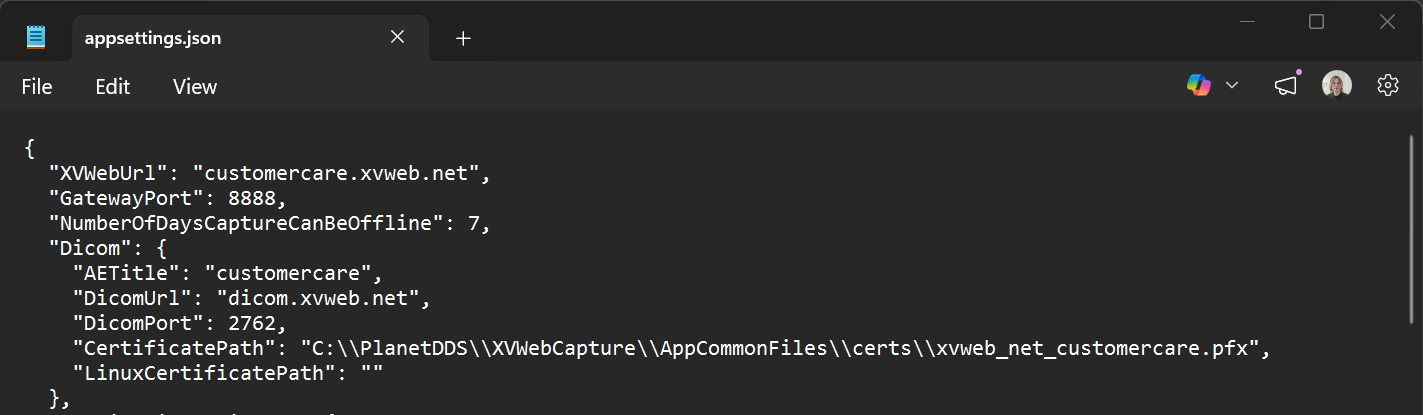Click the Notepad app icon
Viewport: 1423px width, 415px height.
[x=36, y=38]
